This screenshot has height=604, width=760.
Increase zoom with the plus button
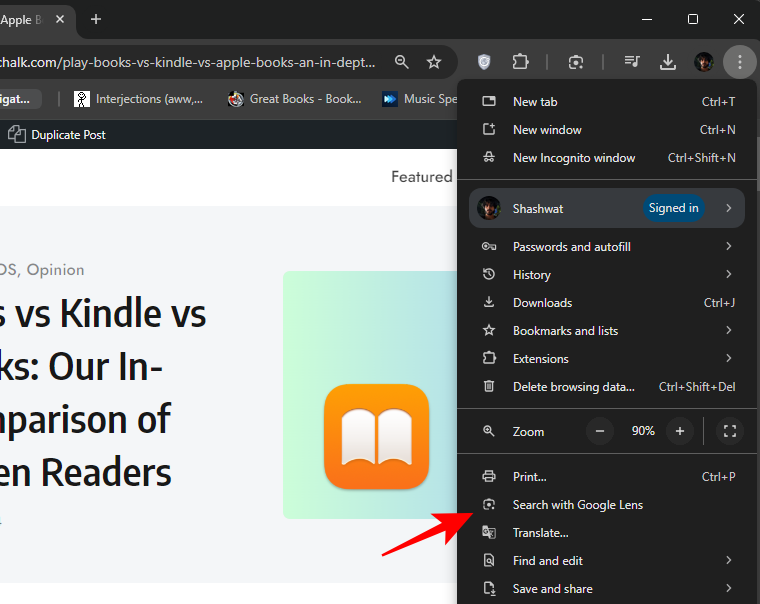pyautogui.click(x=680, y=431)
